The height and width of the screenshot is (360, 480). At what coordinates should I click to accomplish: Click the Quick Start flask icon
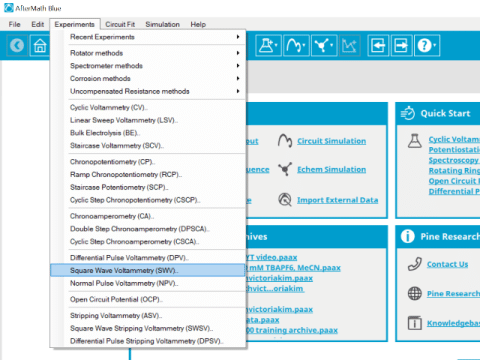click(x=415, y=141)
